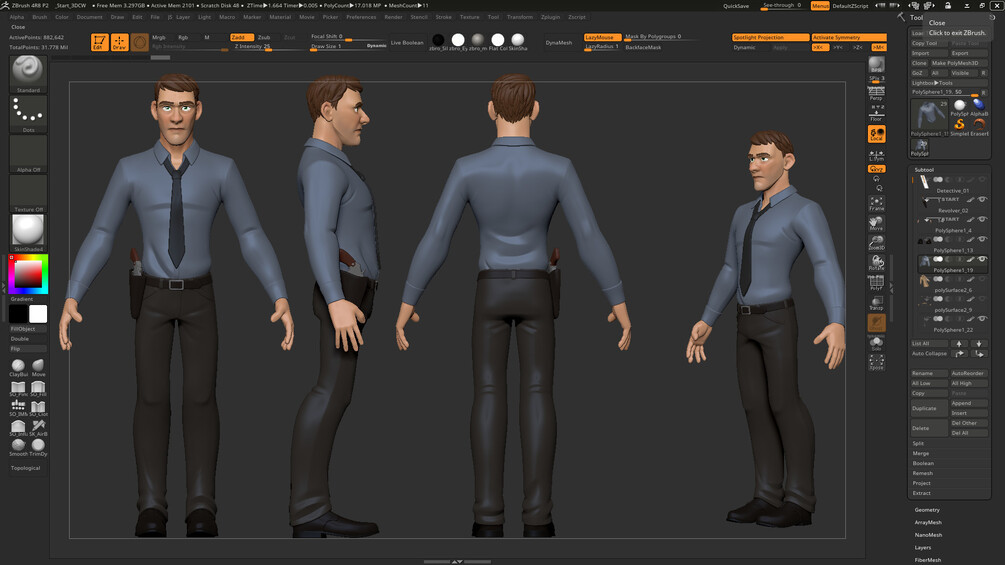This screenshot has width=1005, height=565.
Task: Expand the ArrayMesh palette section
Action: [x=928, y=523]
